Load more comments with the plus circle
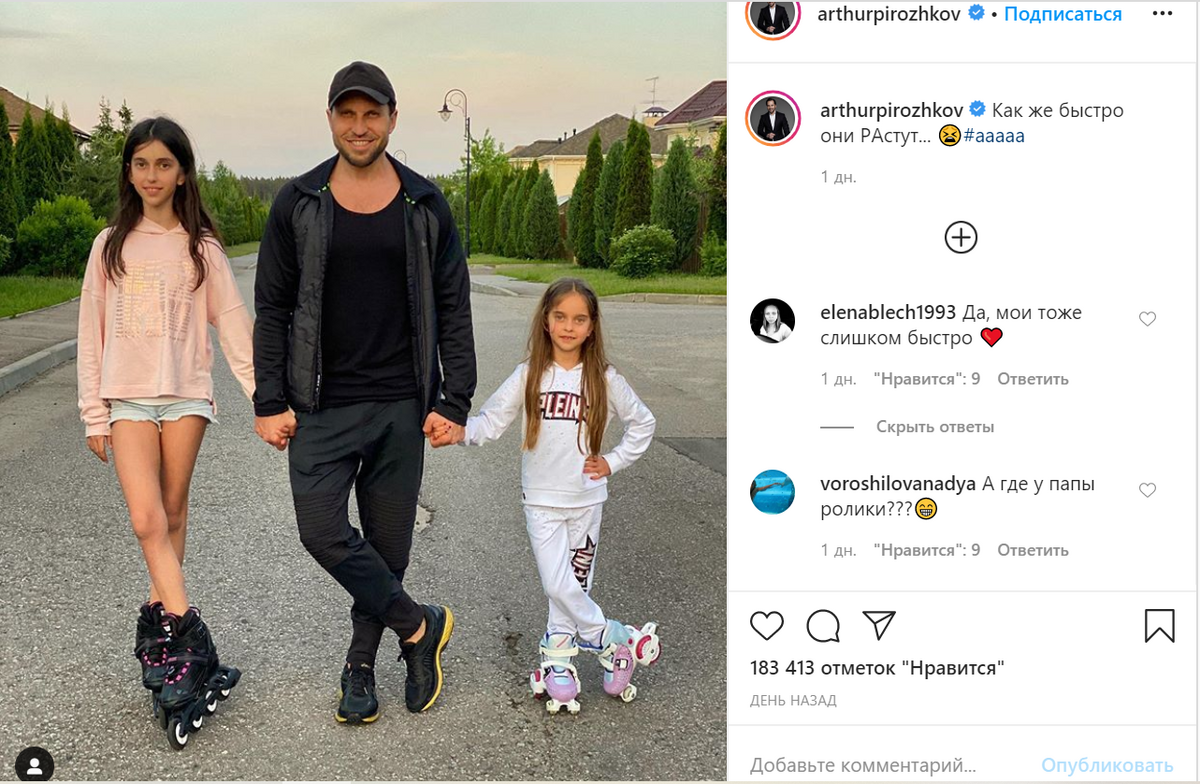This screenshot has height=784, width=1200. click(x=961, y=237)
